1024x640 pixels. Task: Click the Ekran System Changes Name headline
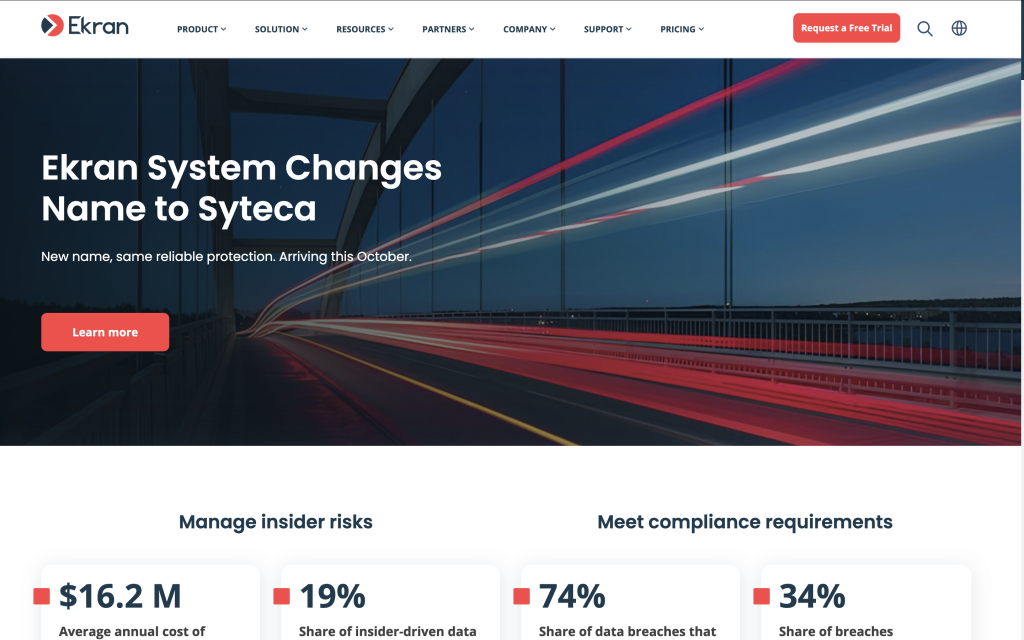242,188
